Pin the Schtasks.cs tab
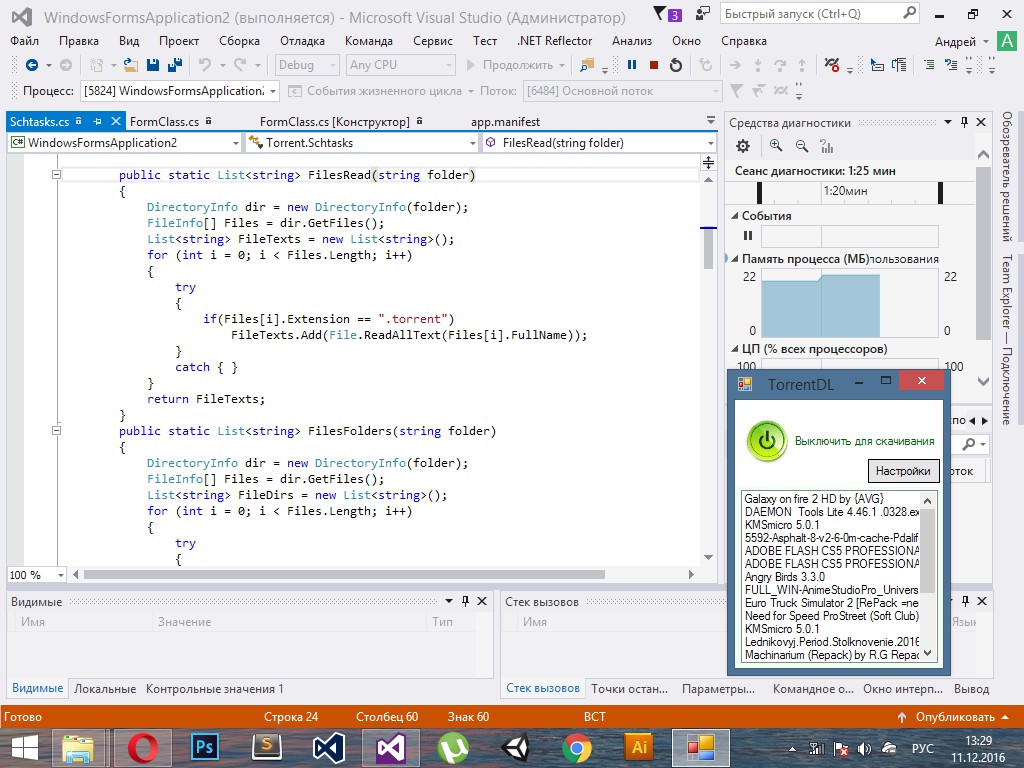The image size is (1024, 768). [97, 121]
